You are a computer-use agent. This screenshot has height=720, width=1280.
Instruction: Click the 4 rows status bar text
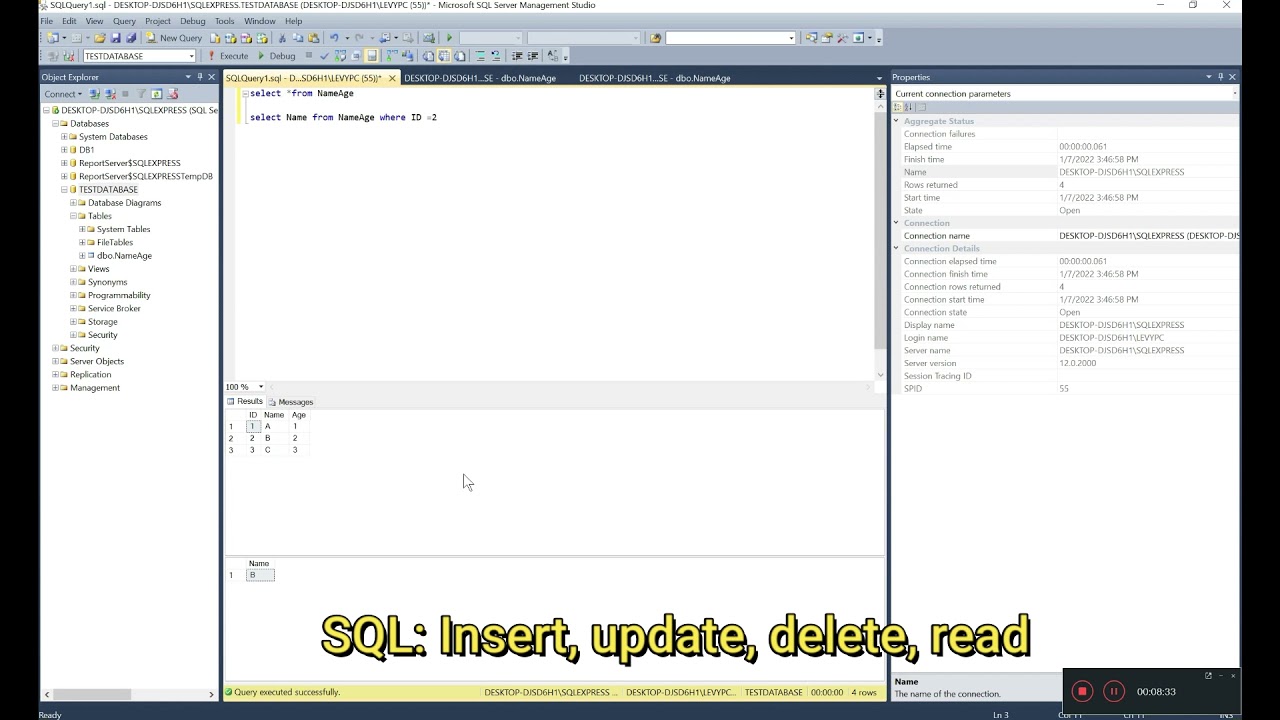pos(863,692)
